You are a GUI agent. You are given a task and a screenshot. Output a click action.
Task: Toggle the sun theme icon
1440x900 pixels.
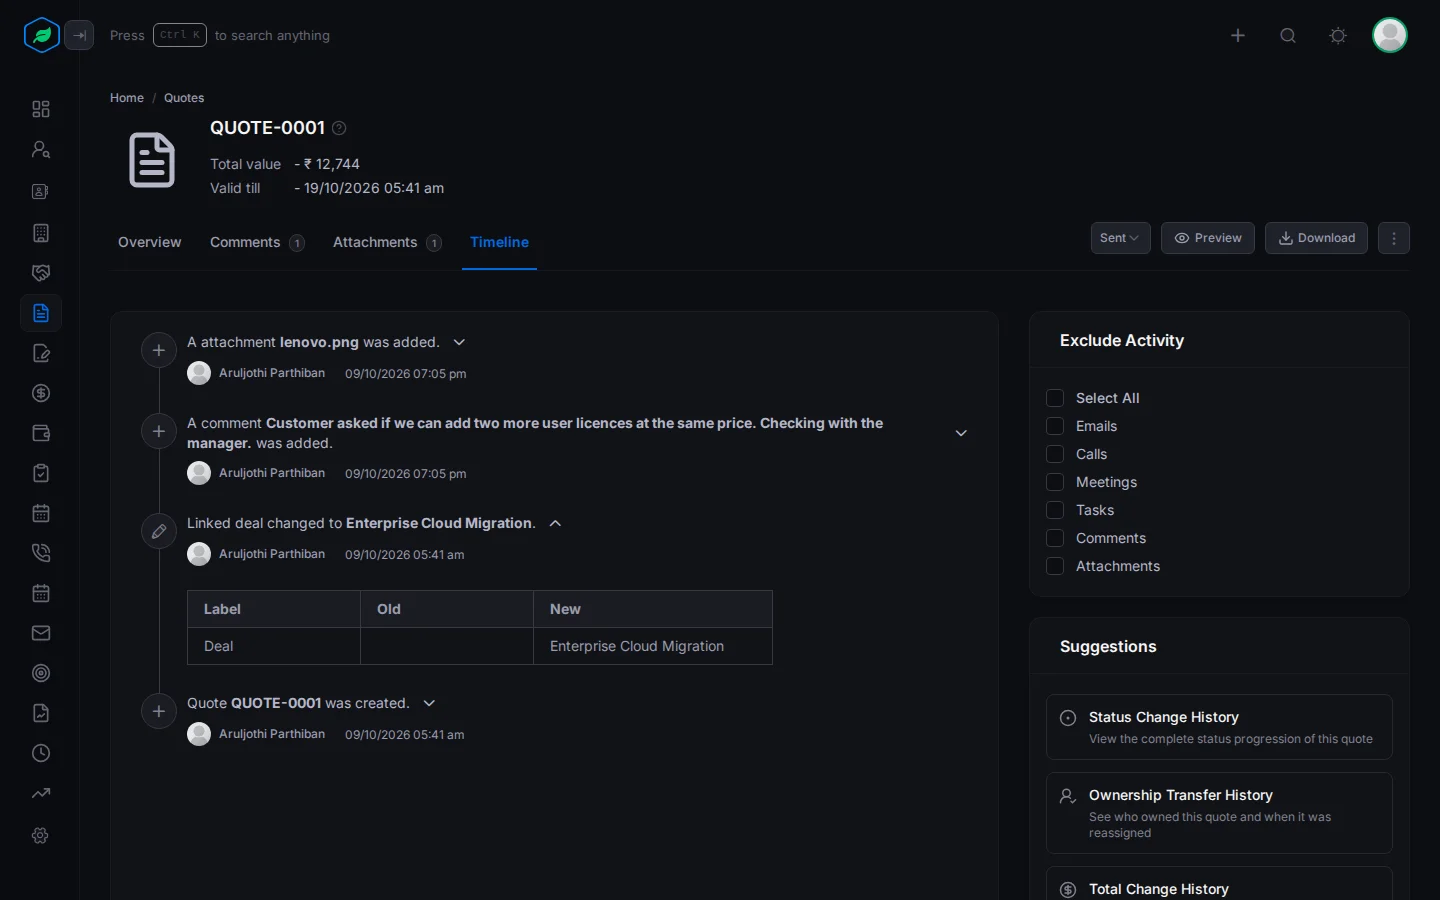click(1338, 36)
